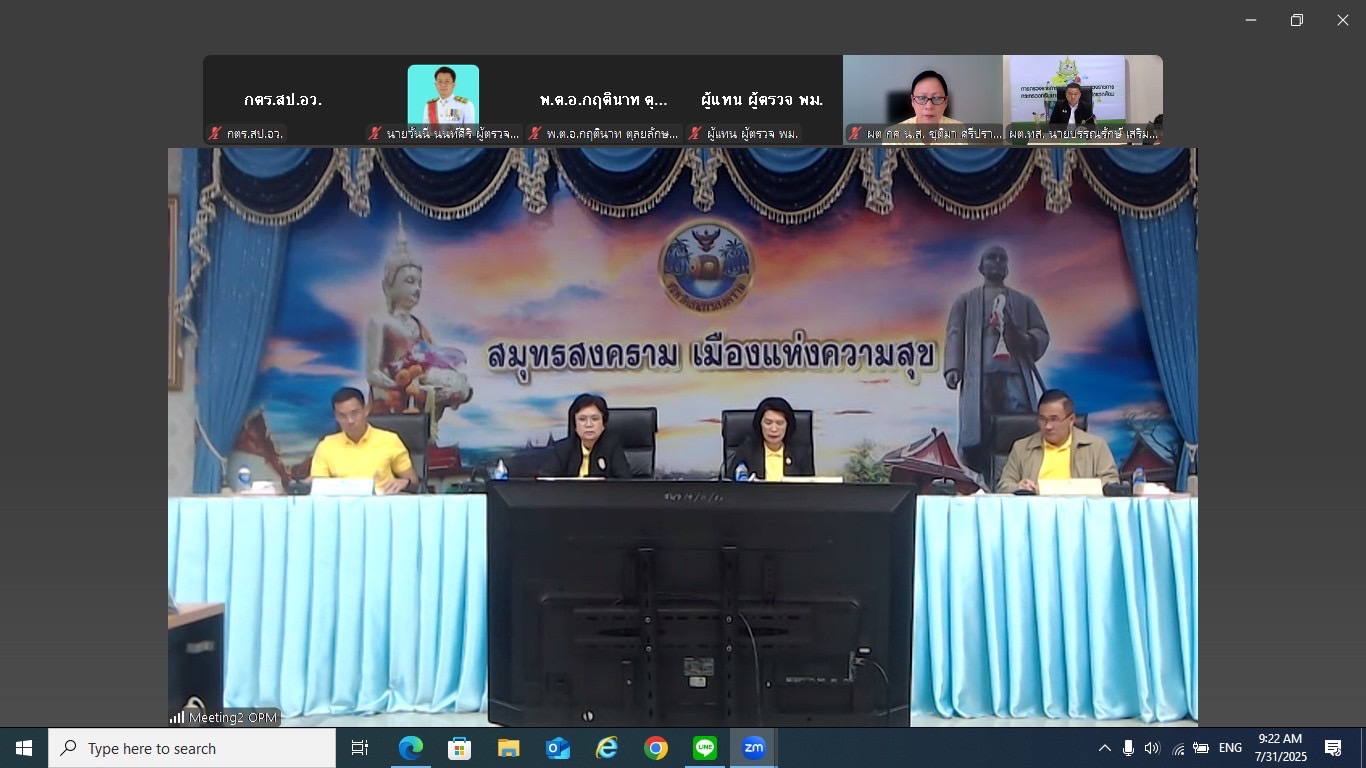Launch Google Chrome from taskbar

click(656, 748)
